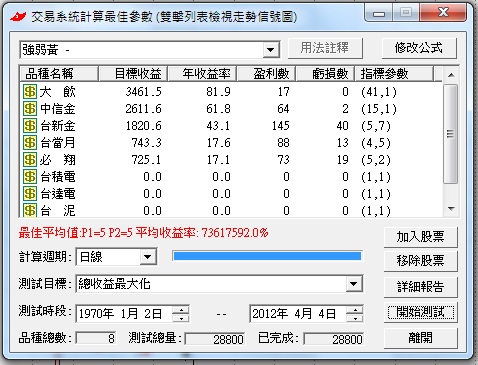Sort by 虧損數 column header
Viewport: 478px width, 365px height.
click(x=325, y=73)
